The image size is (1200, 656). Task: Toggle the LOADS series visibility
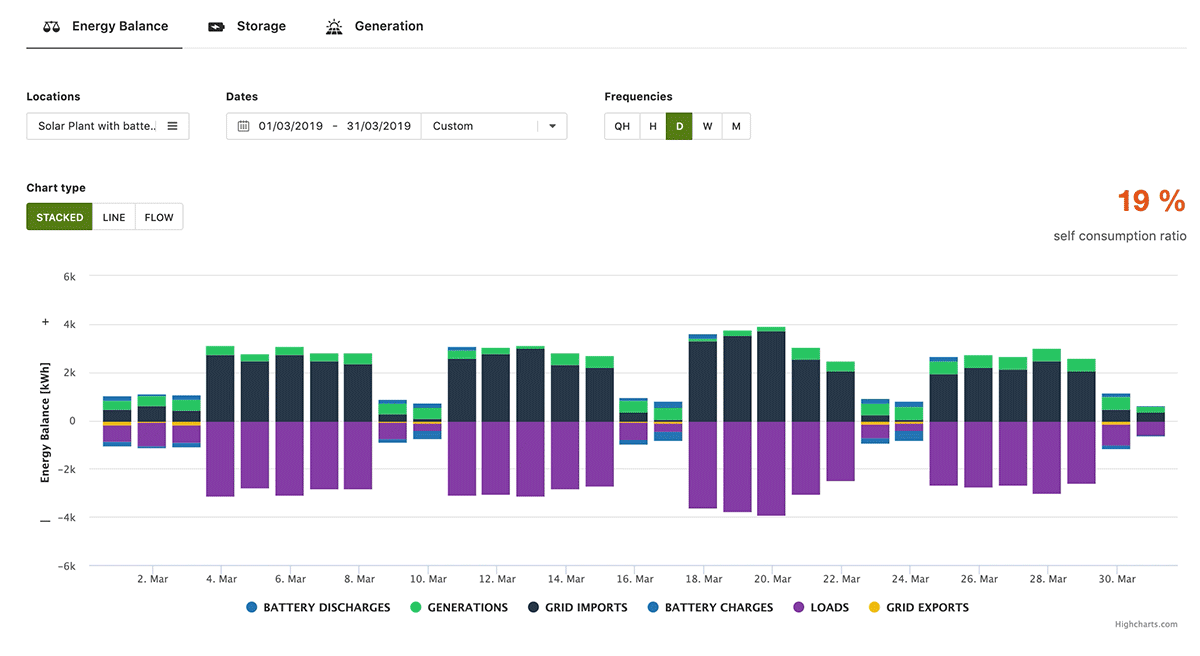coord(823,607)
